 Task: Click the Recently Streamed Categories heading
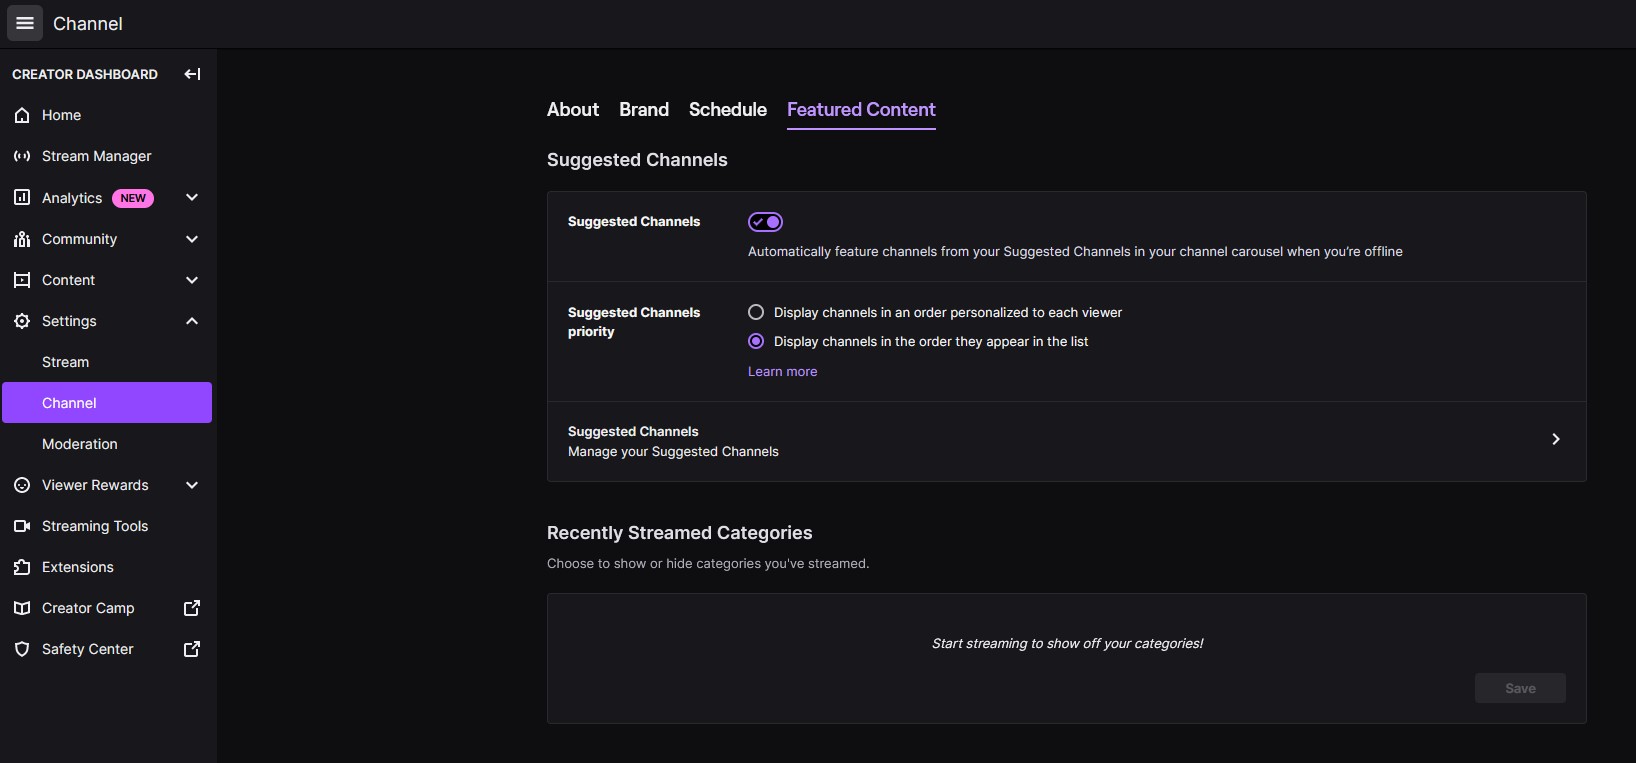[680, 533]
